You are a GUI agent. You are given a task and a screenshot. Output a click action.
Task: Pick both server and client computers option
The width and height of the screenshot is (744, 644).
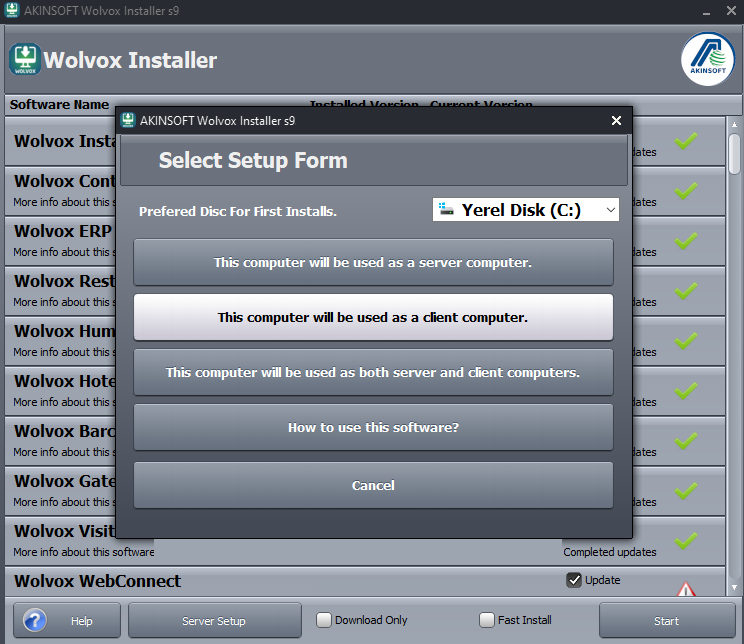373,372
